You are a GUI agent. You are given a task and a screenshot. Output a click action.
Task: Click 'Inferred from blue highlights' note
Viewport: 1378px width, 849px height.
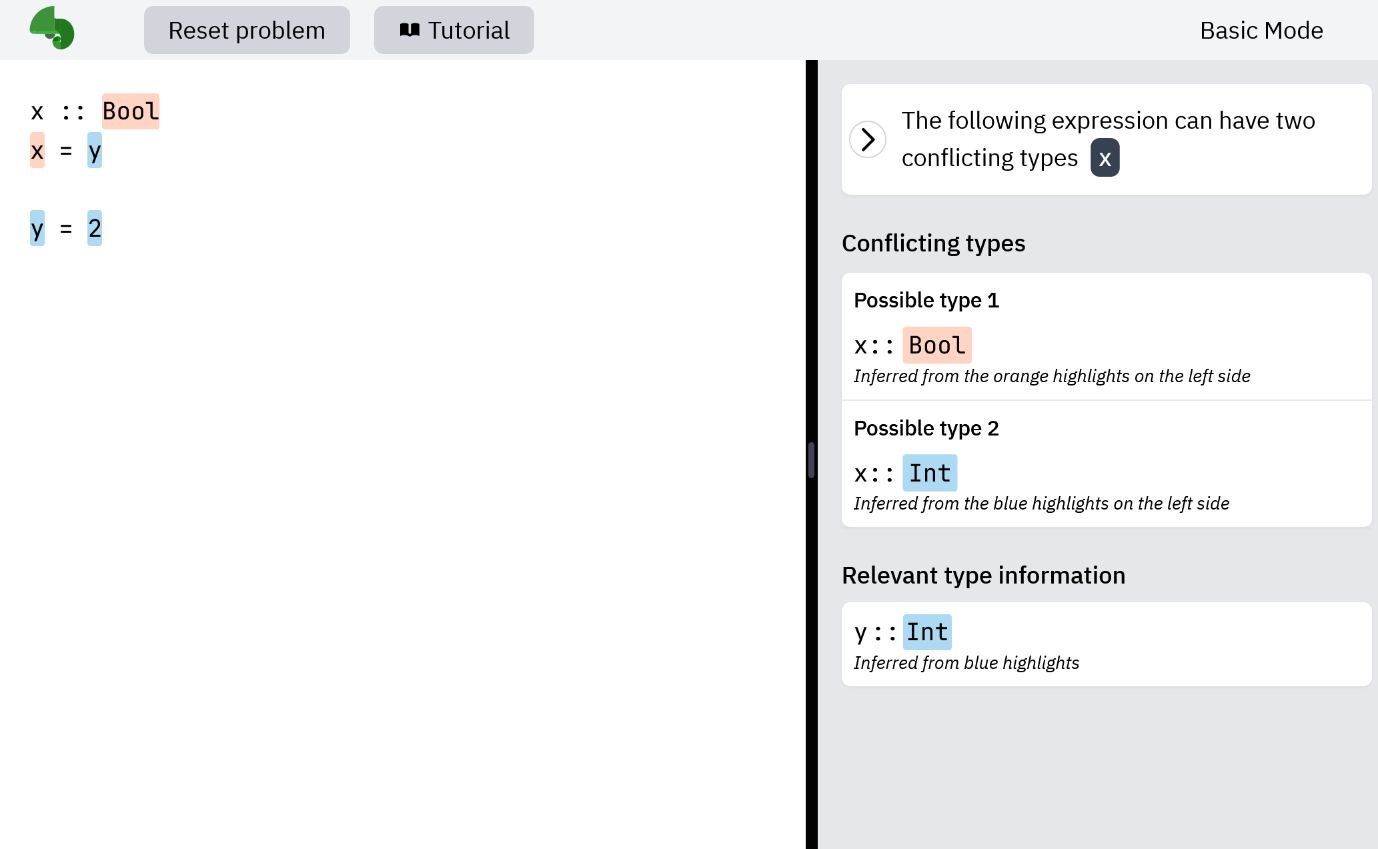tap(967, 662)
